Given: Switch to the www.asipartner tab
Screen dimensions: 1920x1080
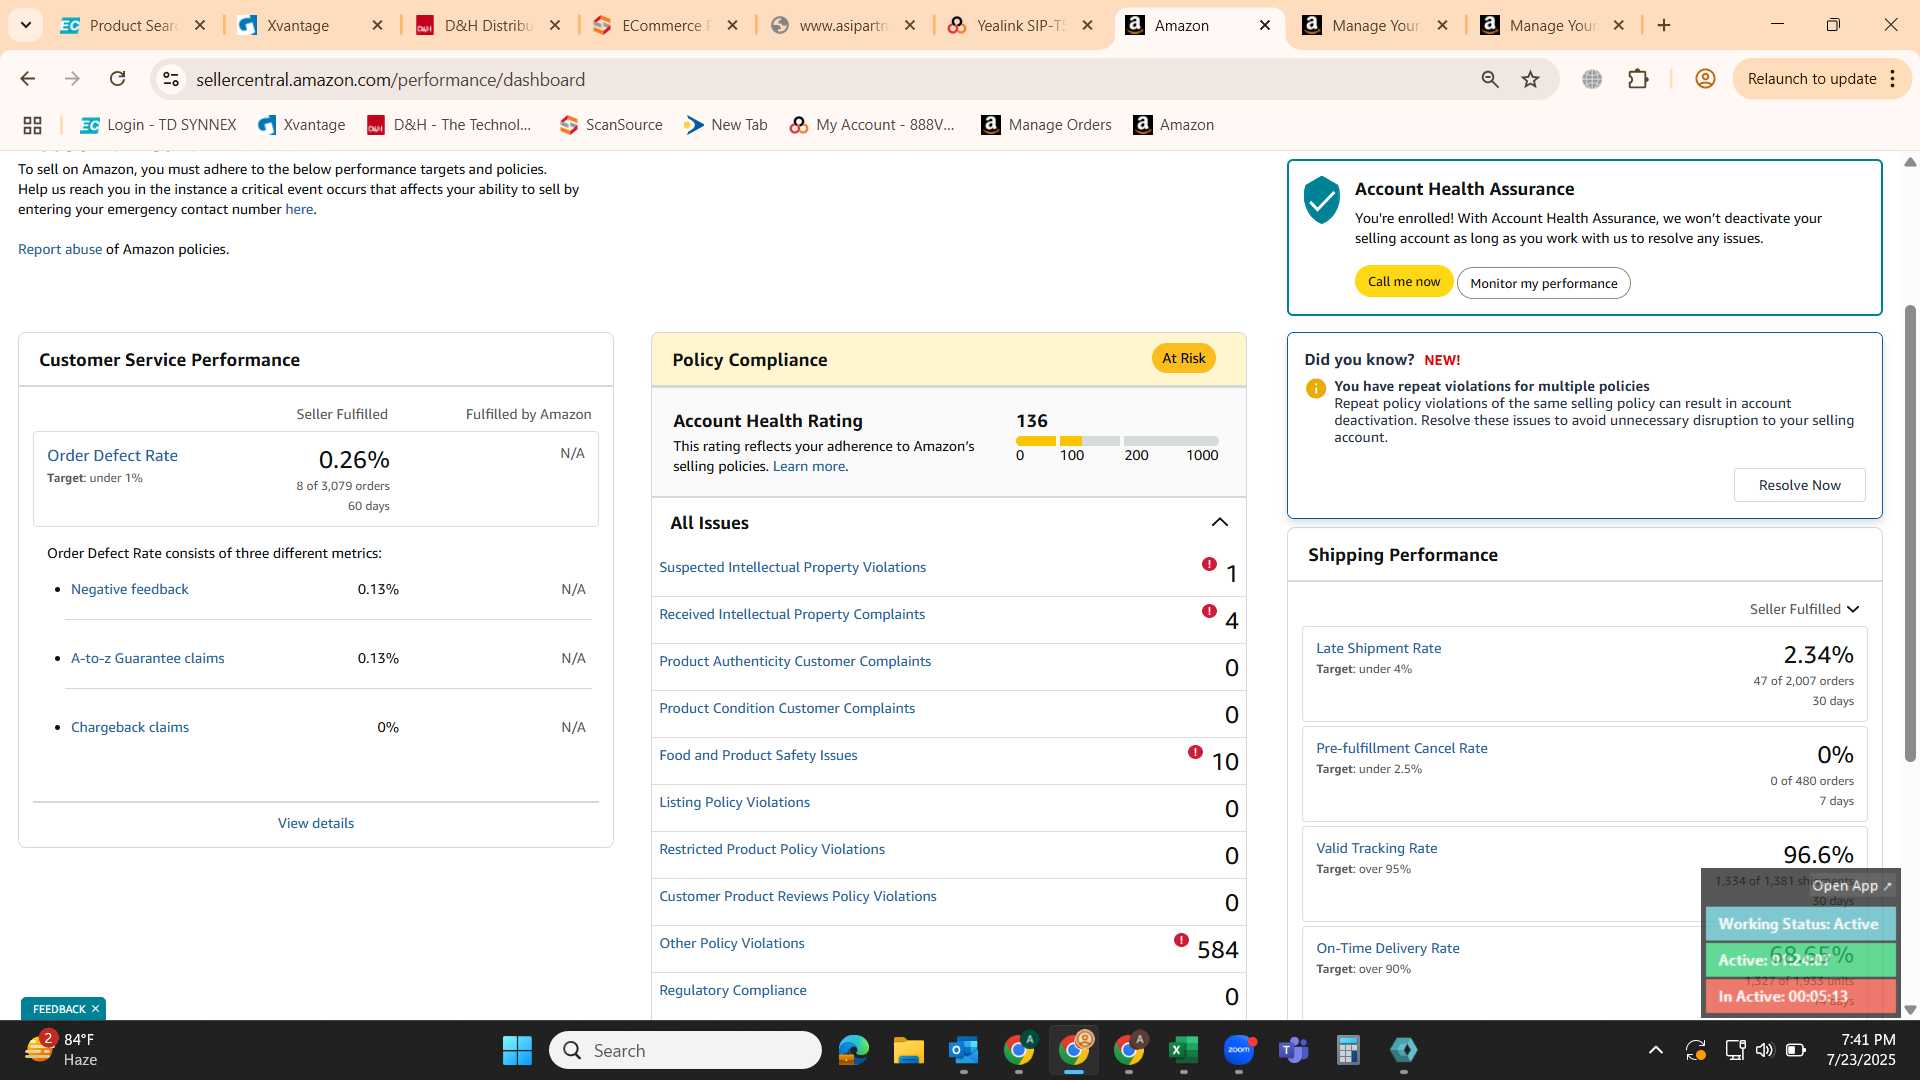Looking at the screenshot, I should coord(843,25).
